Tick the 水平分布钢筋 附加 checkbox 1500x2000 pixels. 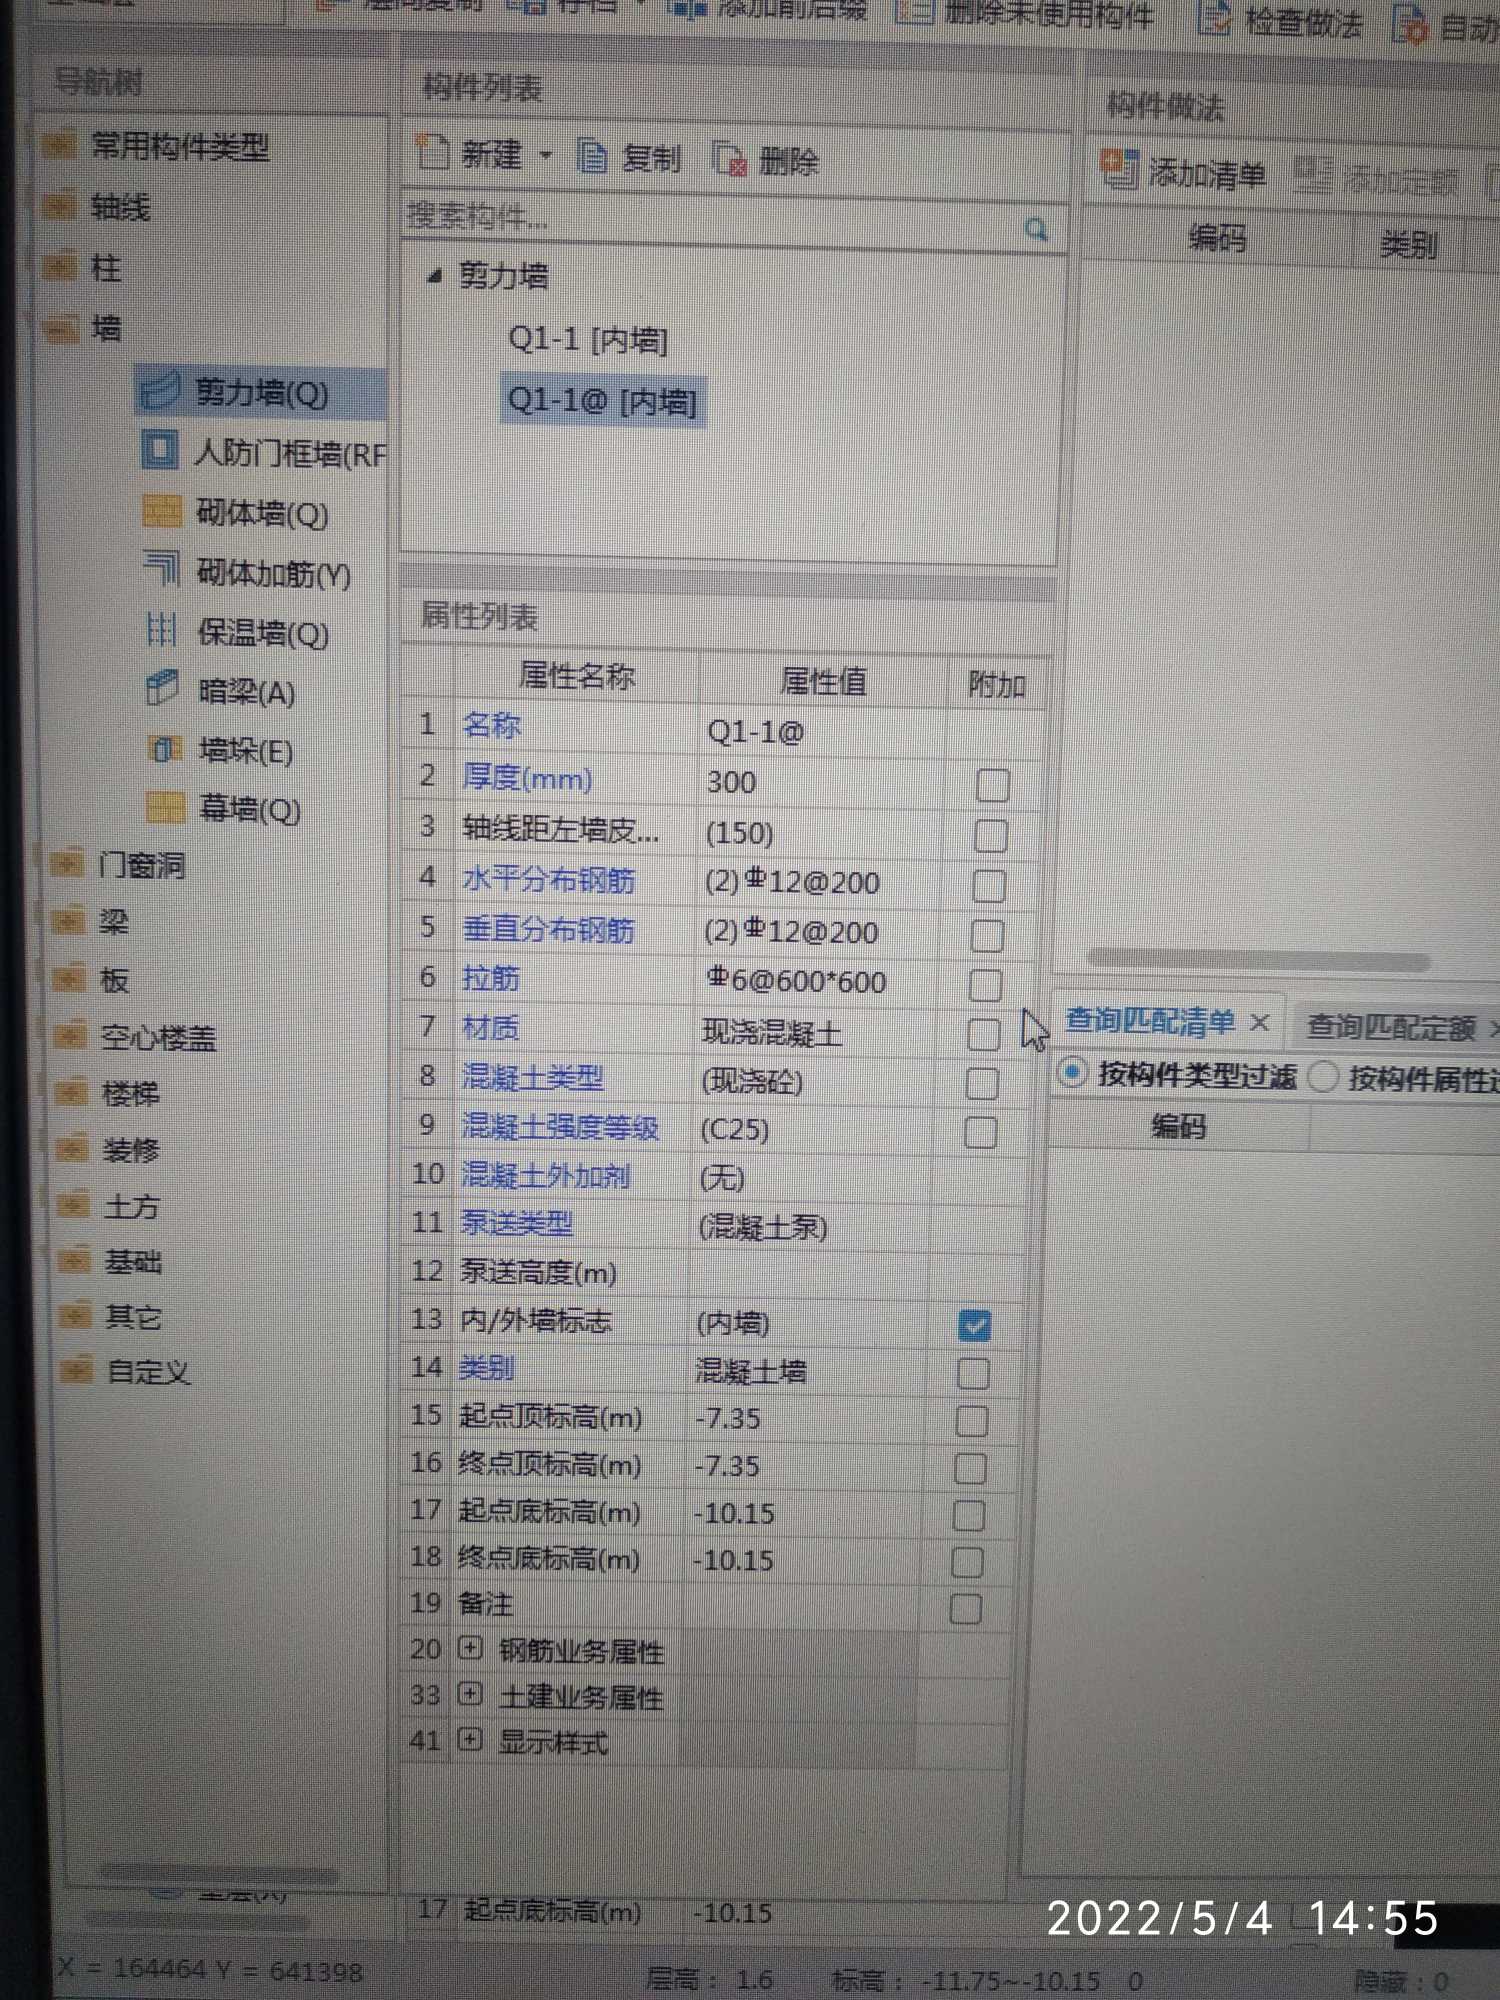pos(989,886)
